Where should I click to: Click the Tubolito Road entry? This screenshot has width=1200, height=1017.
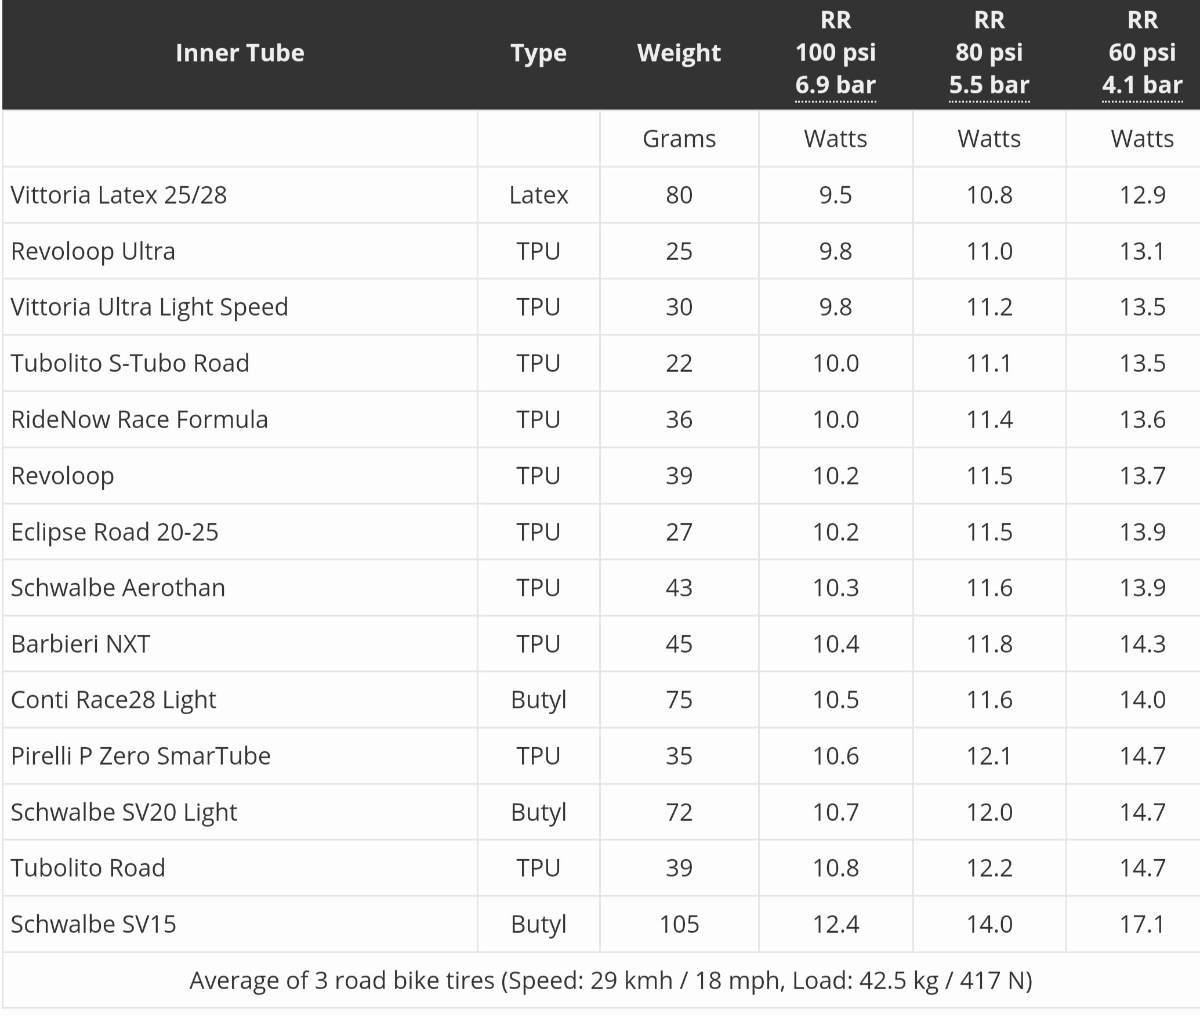(x=88, y=867)
